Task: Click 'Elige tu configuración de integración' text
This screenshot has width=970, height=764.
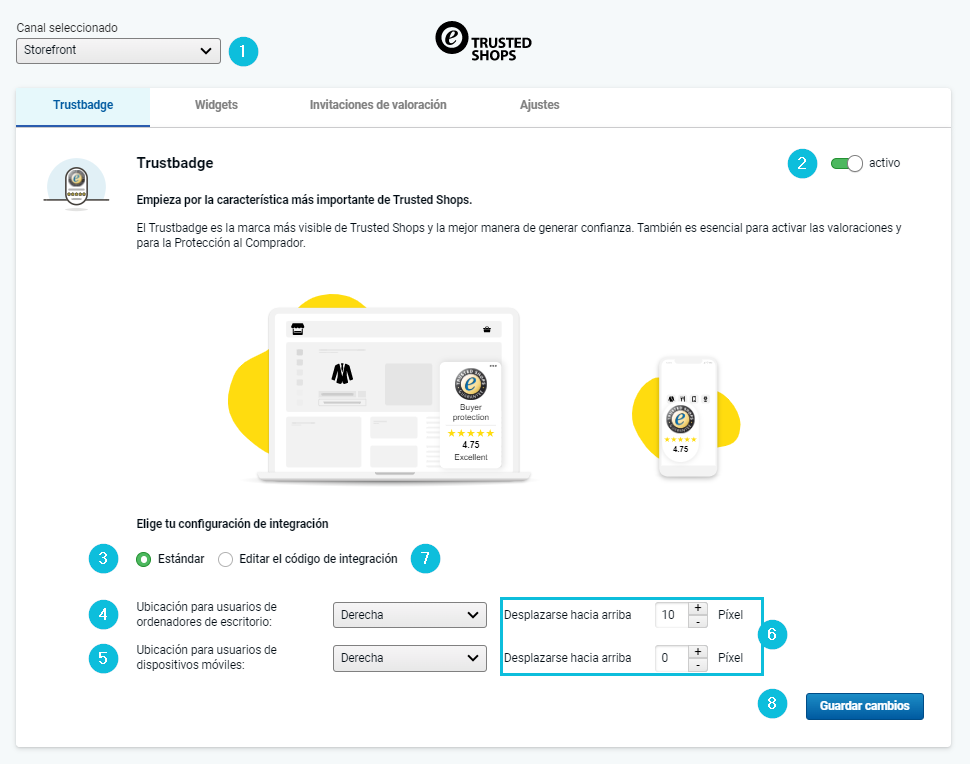Action: pos(233,524)
